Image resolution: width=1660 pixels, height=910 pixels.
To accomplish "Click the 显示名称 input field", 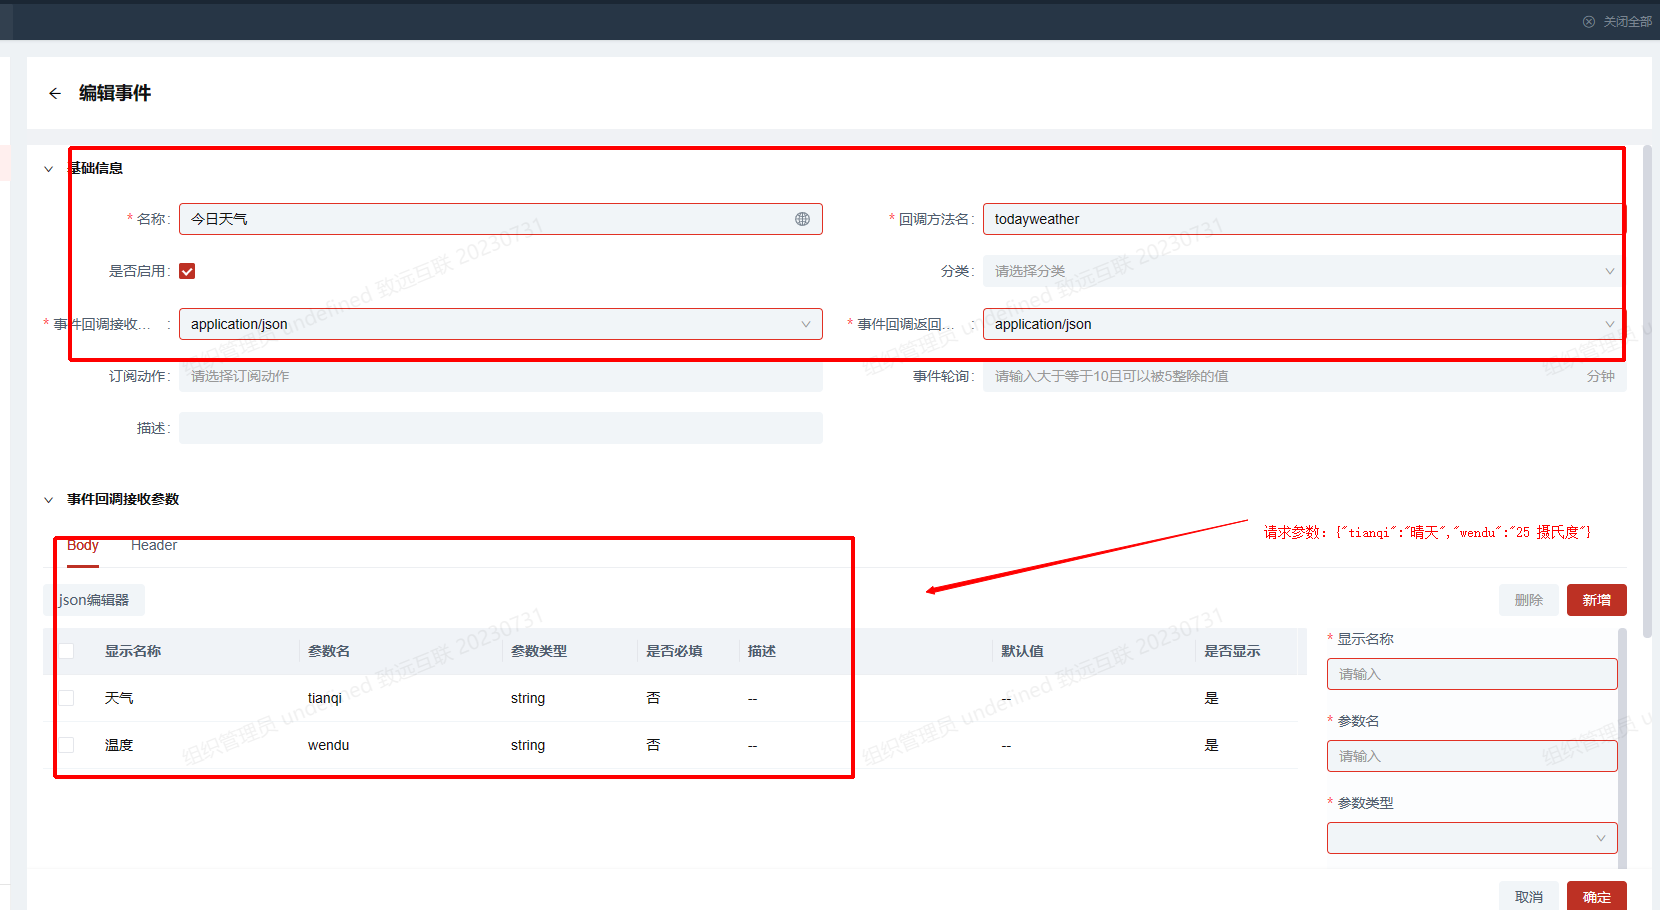I will tap(1471, 674).
